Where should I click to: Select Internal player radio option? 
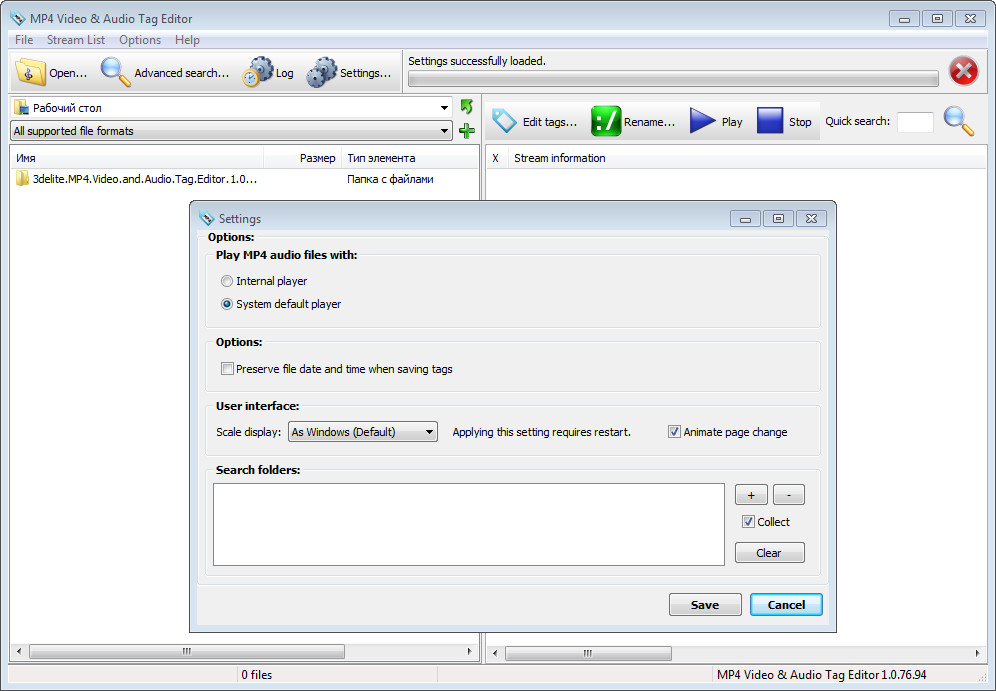point(227,281)
